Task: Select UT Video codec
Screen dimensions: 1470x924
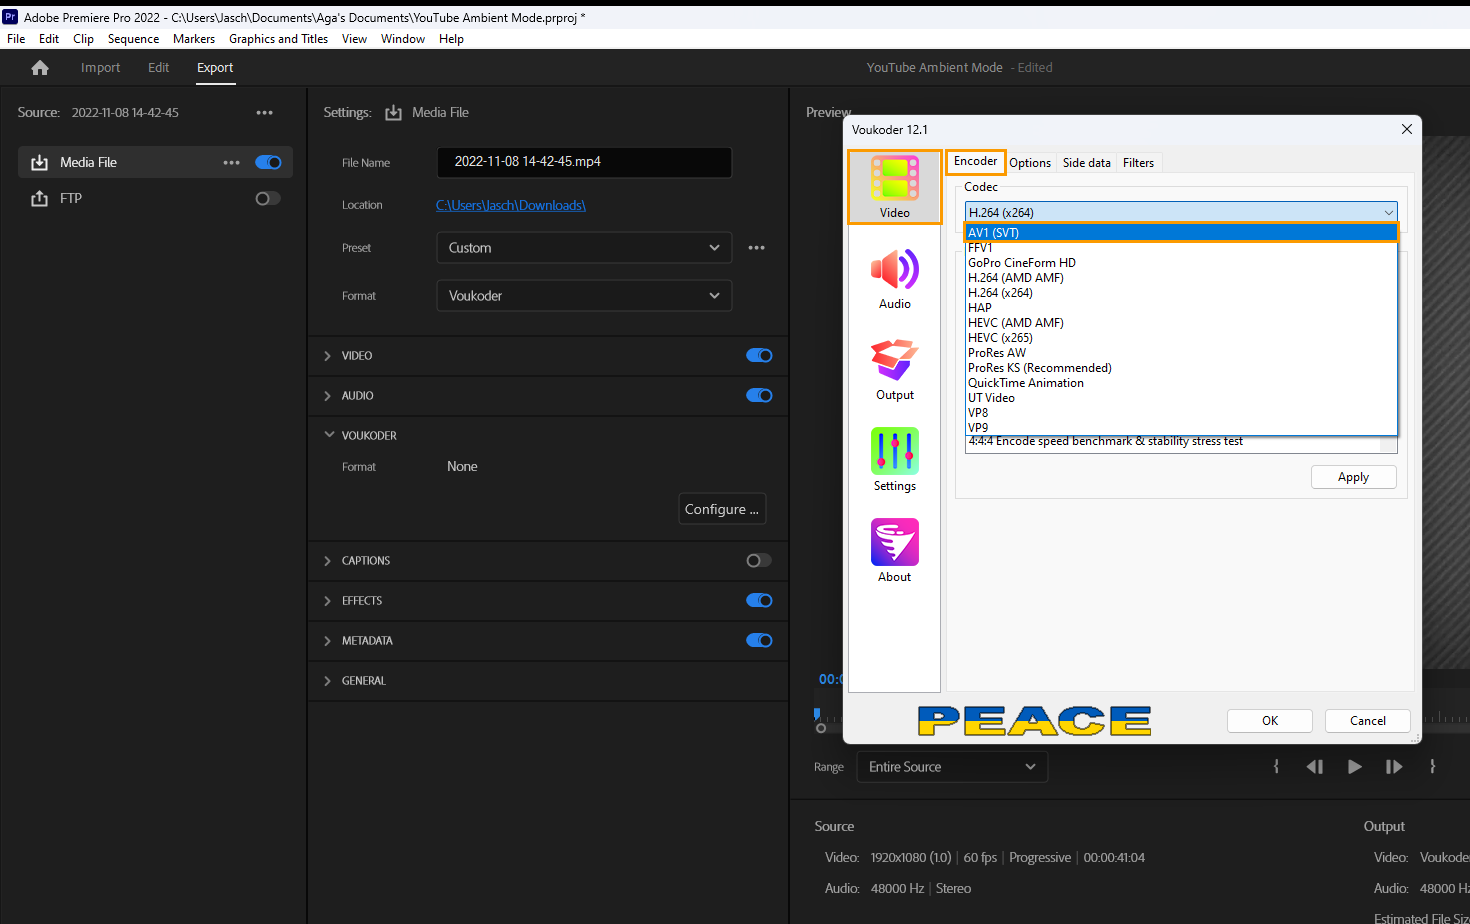Action: pyautogui.click(x=1181, y=398)
